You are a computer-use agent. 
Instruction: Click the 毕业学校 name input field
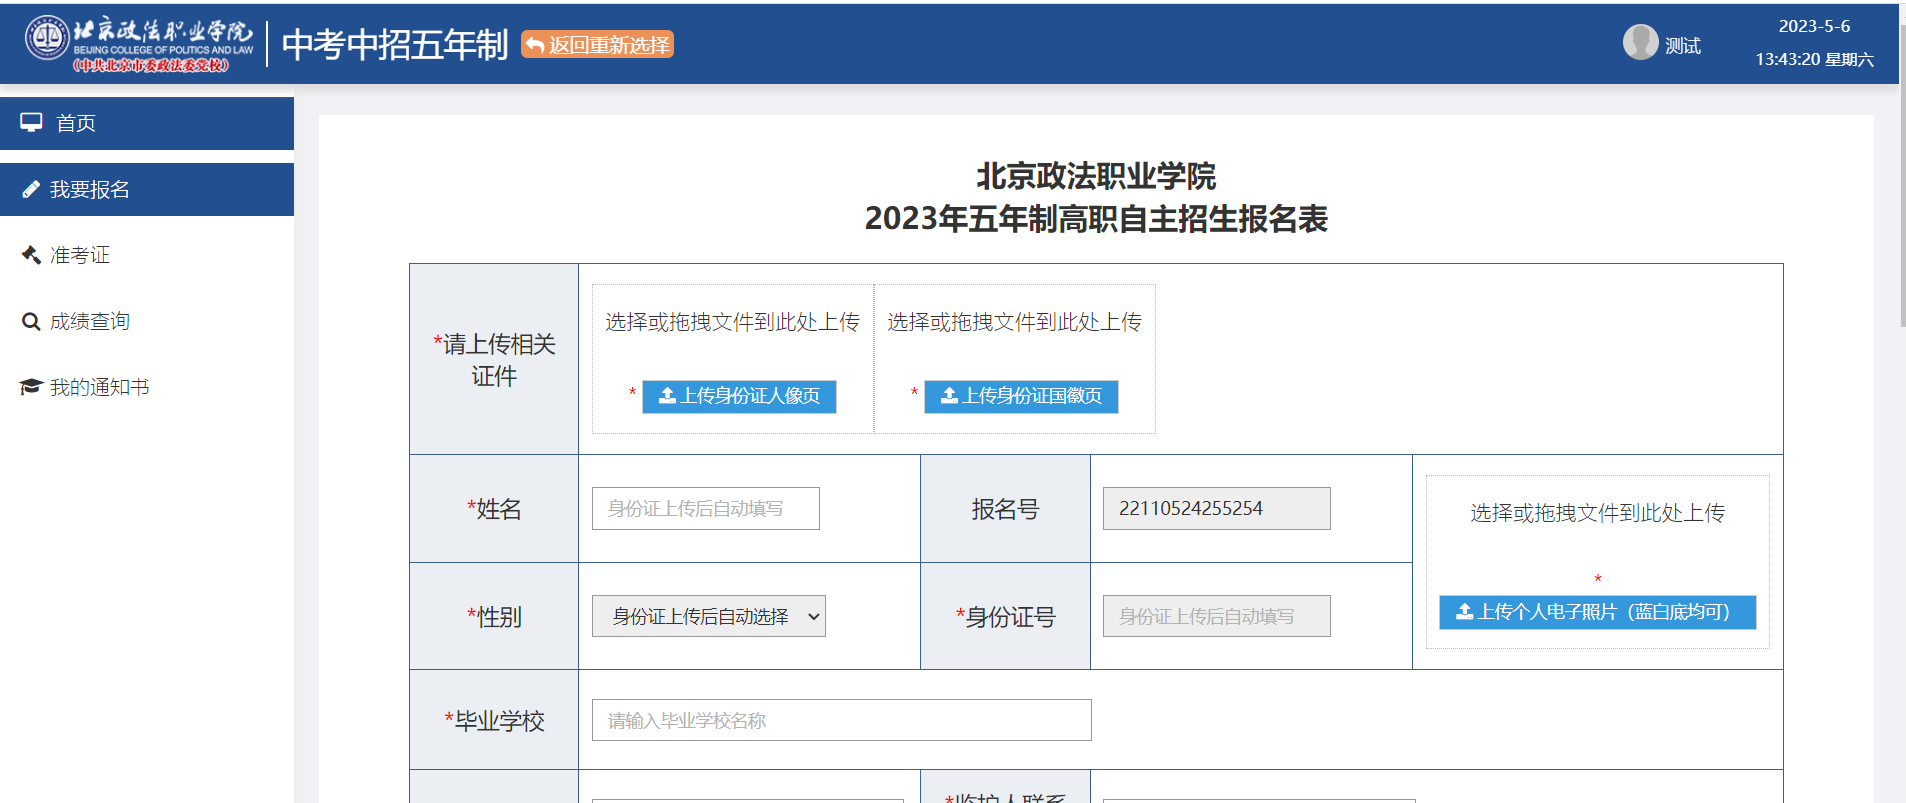pyautogui.click(x=842, y=720)
